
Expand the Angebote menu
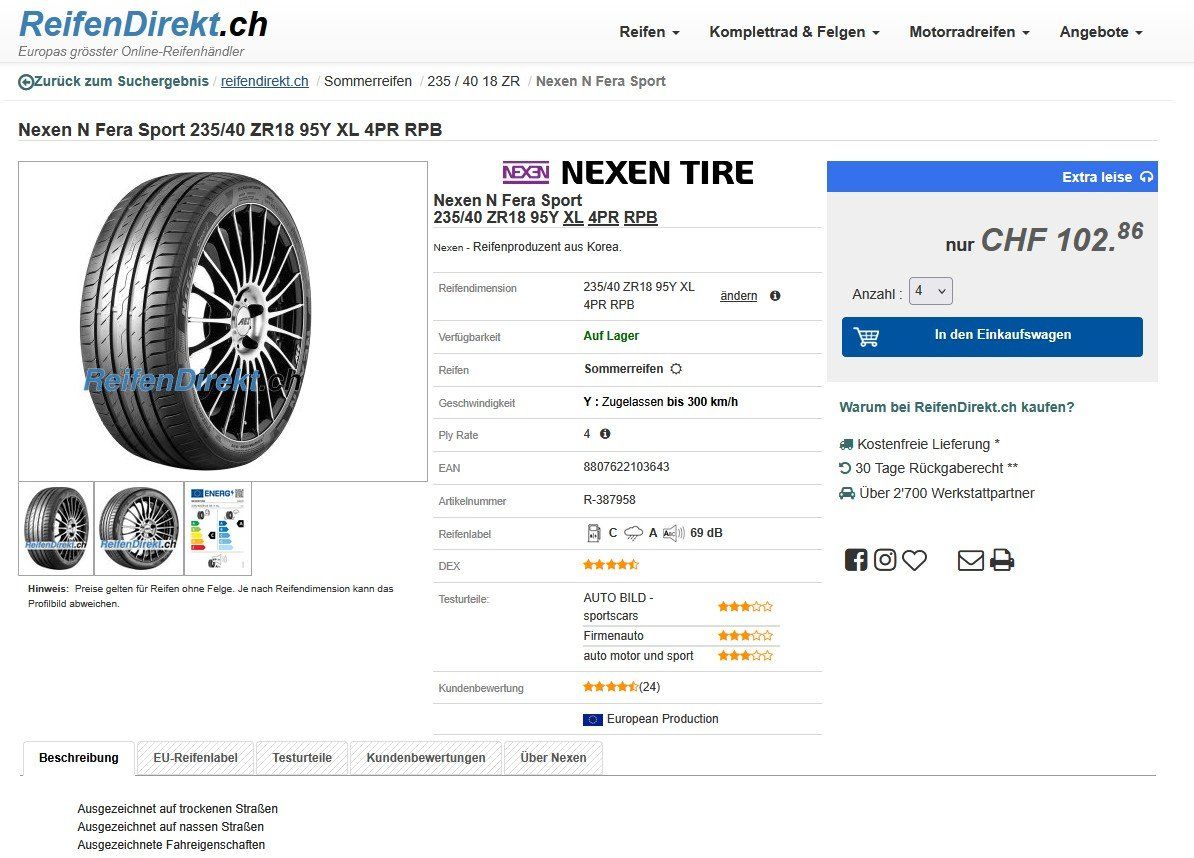[x=1101, y=32]
